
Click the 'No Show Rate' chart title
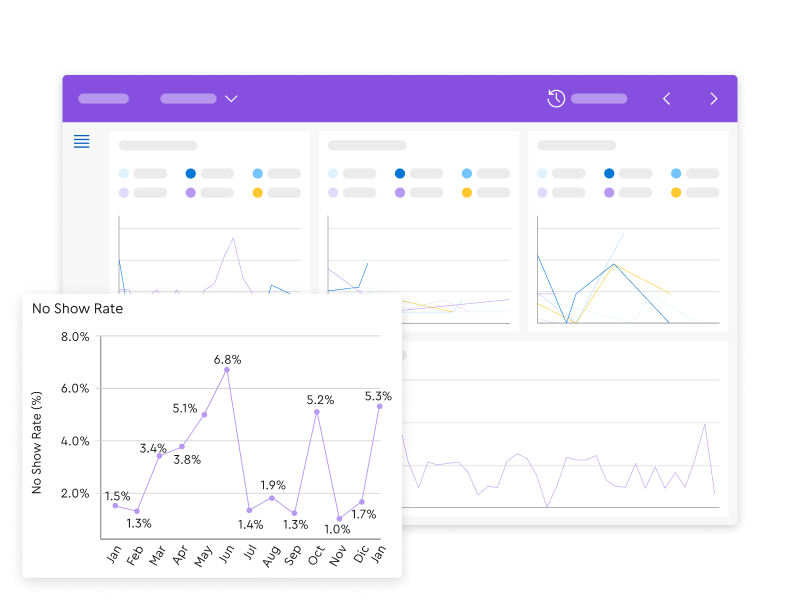pos(78,309)
